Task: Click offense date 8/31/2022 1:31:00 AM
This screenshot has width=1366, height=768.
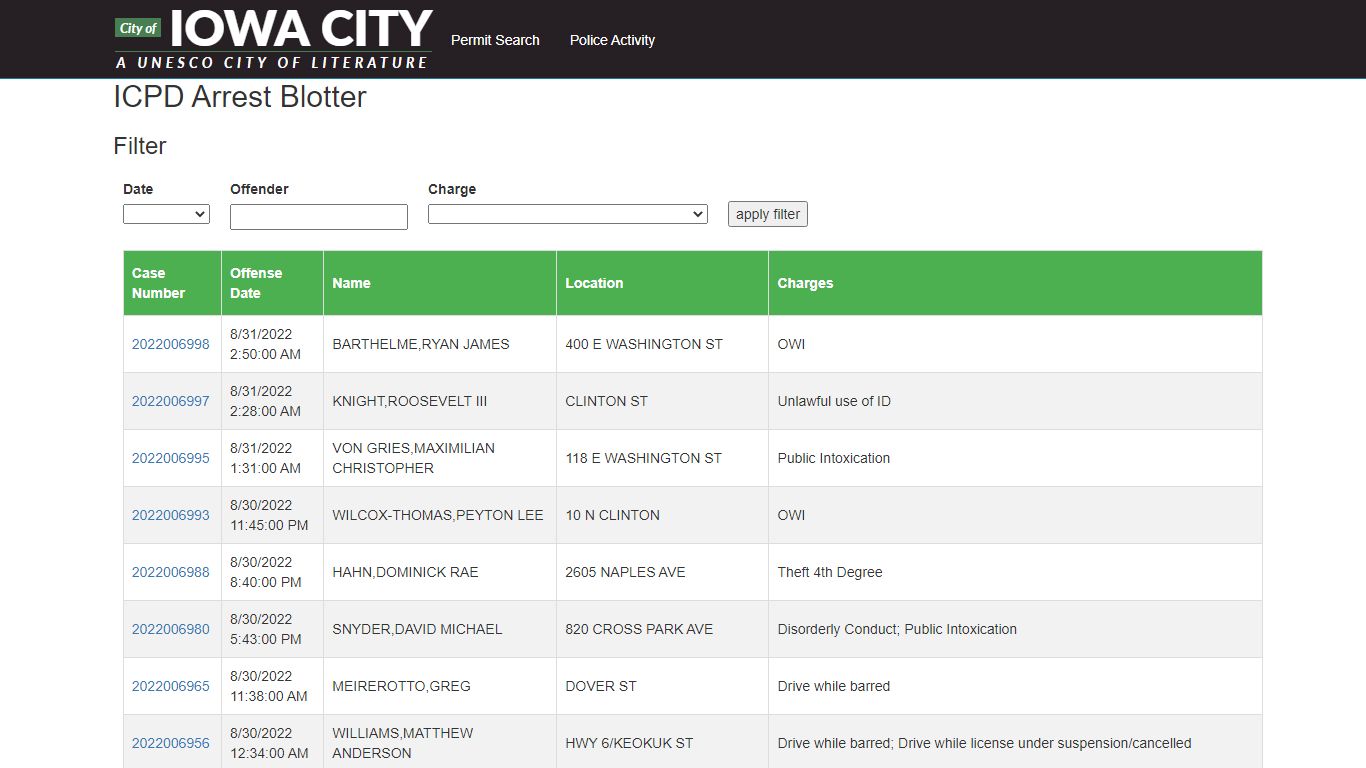Action: (x=265, y=458)
